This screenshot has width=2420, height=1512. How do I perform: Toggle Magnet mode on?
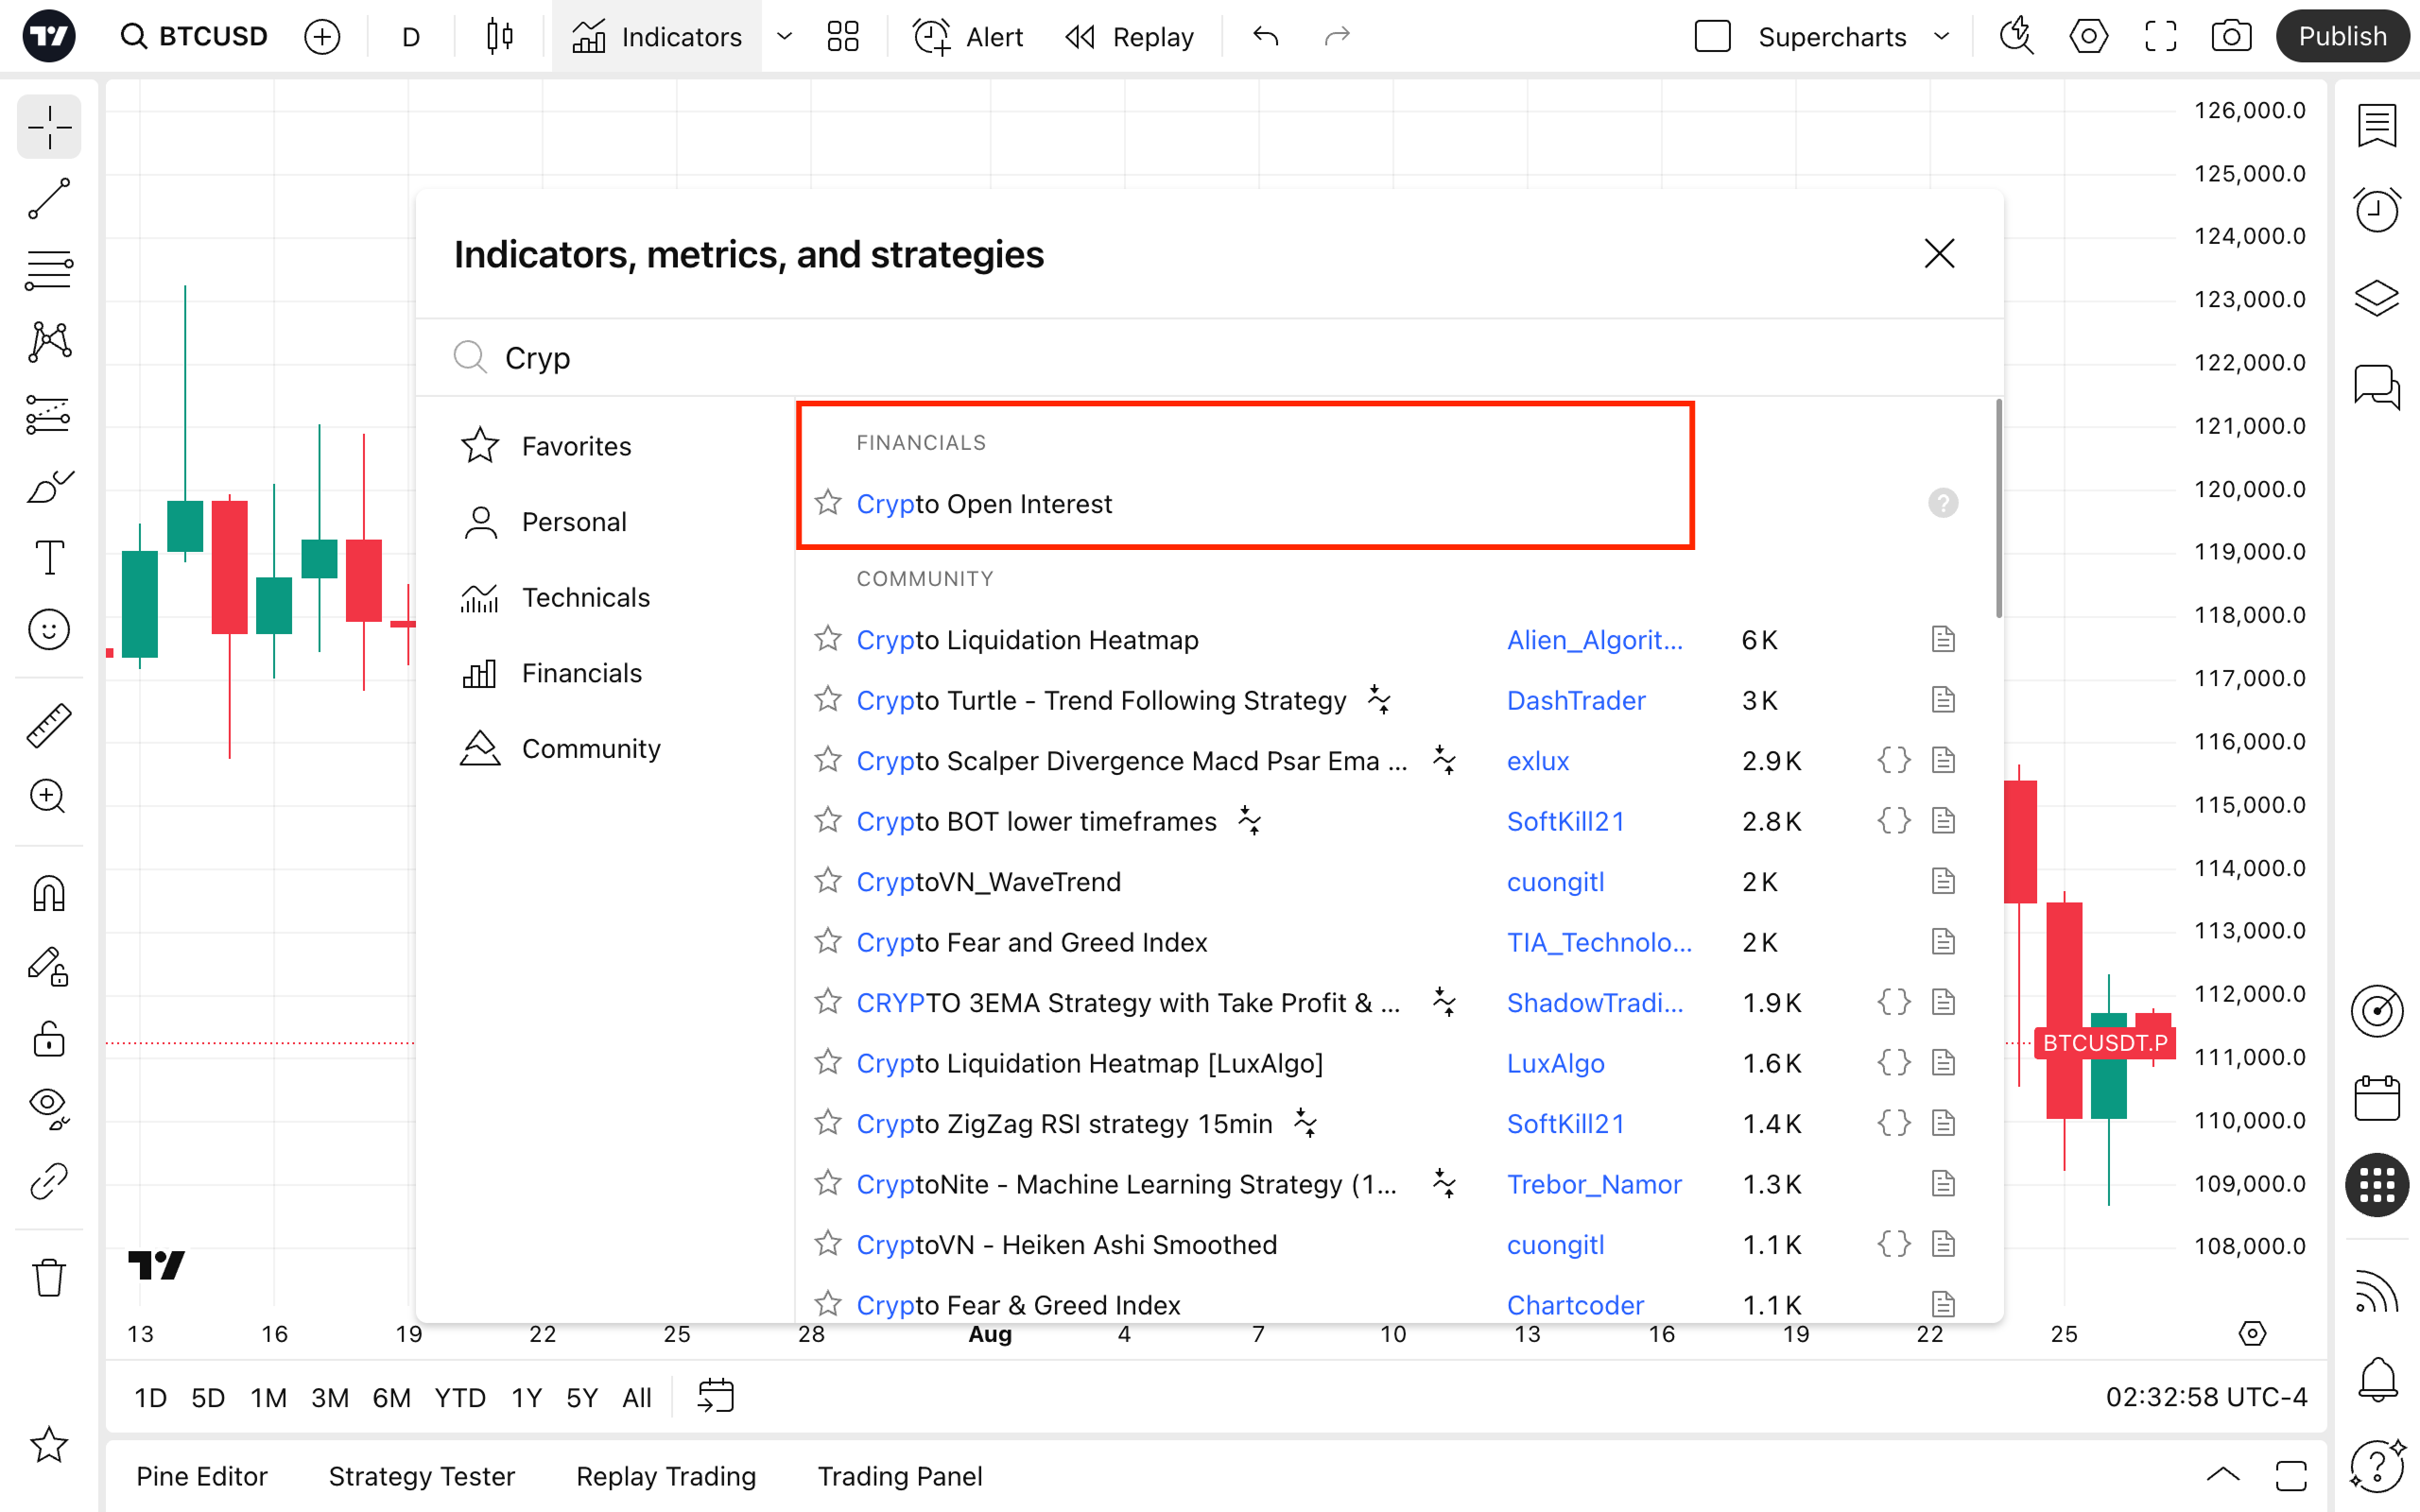coord(48,893)
